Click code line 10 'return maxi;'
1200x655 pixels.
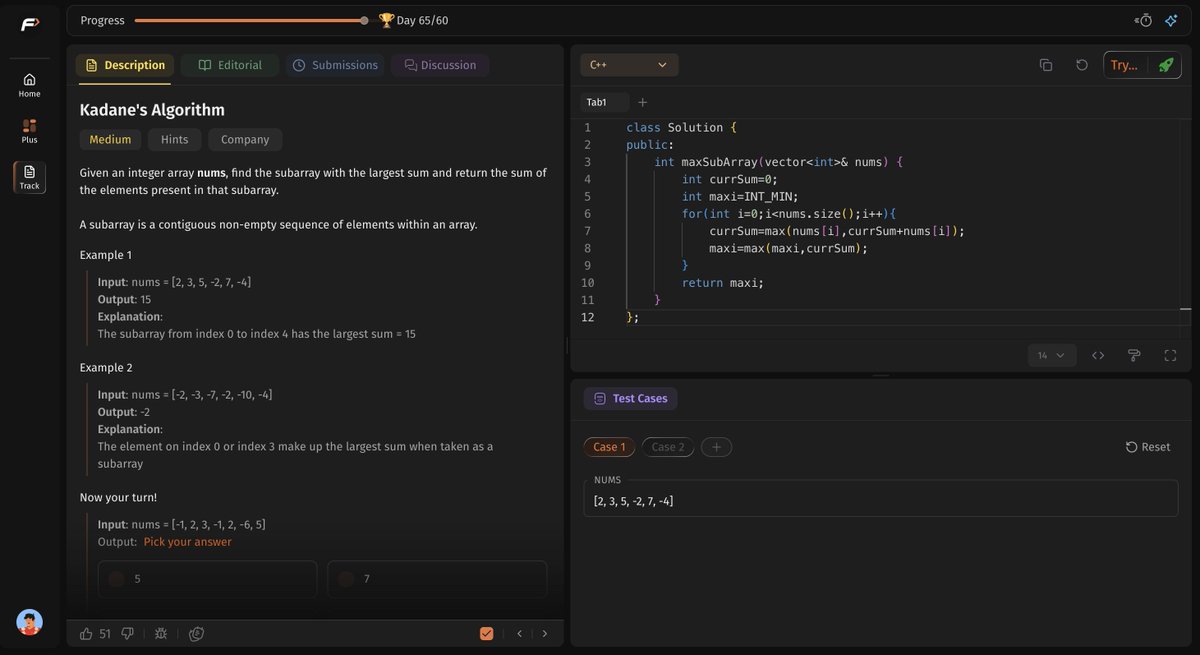(x=722, y=283)
